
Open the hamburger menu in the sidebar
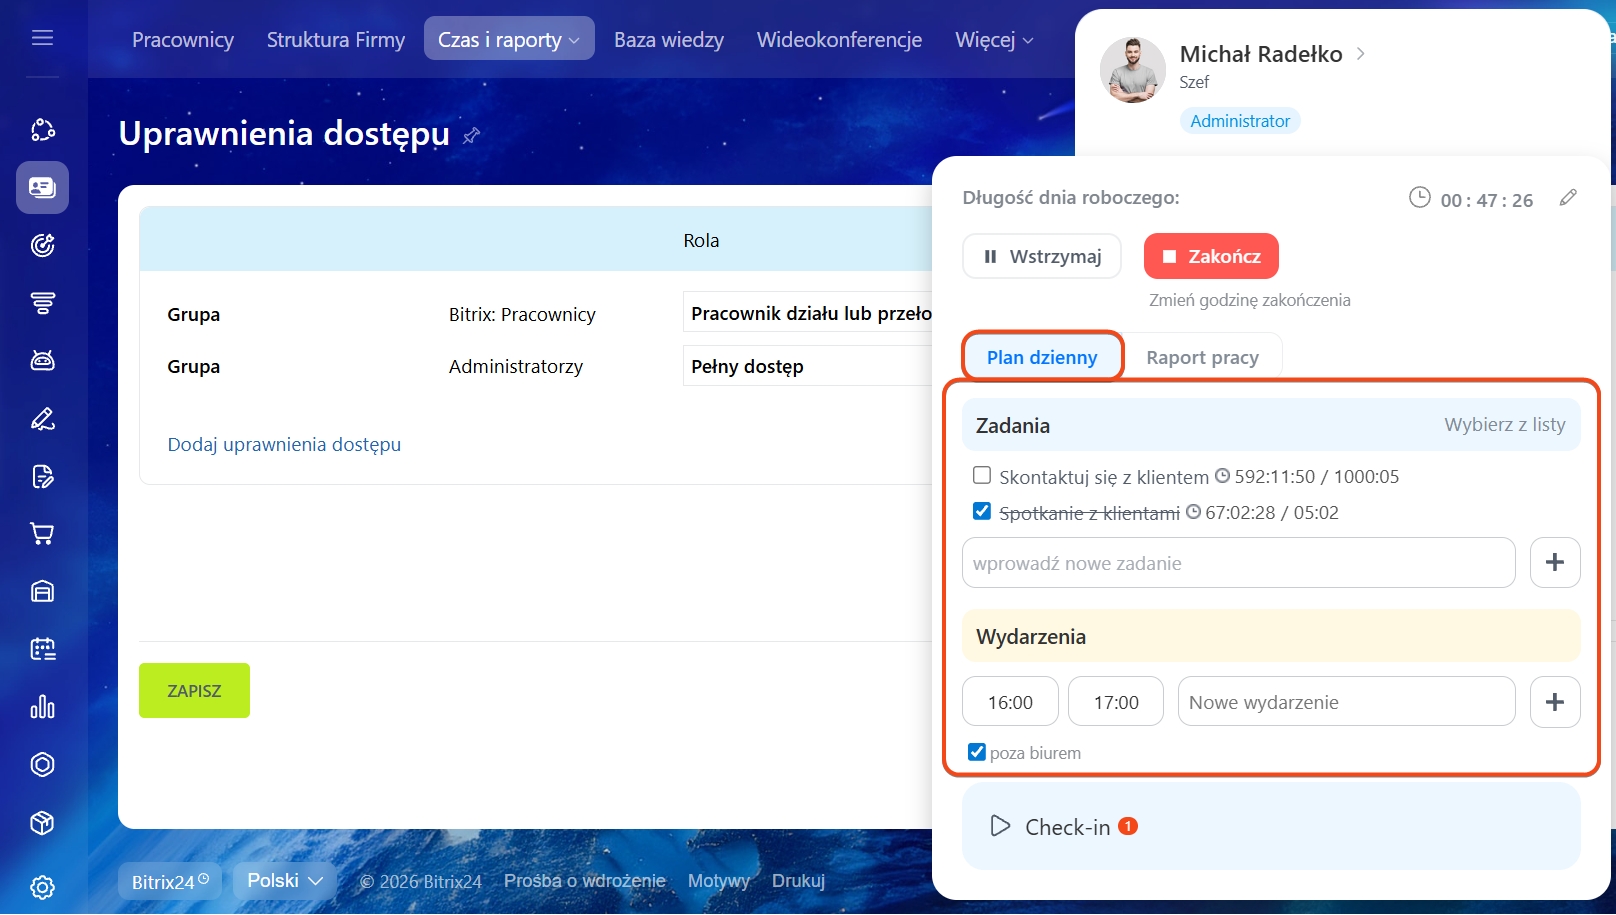point(42,38)
